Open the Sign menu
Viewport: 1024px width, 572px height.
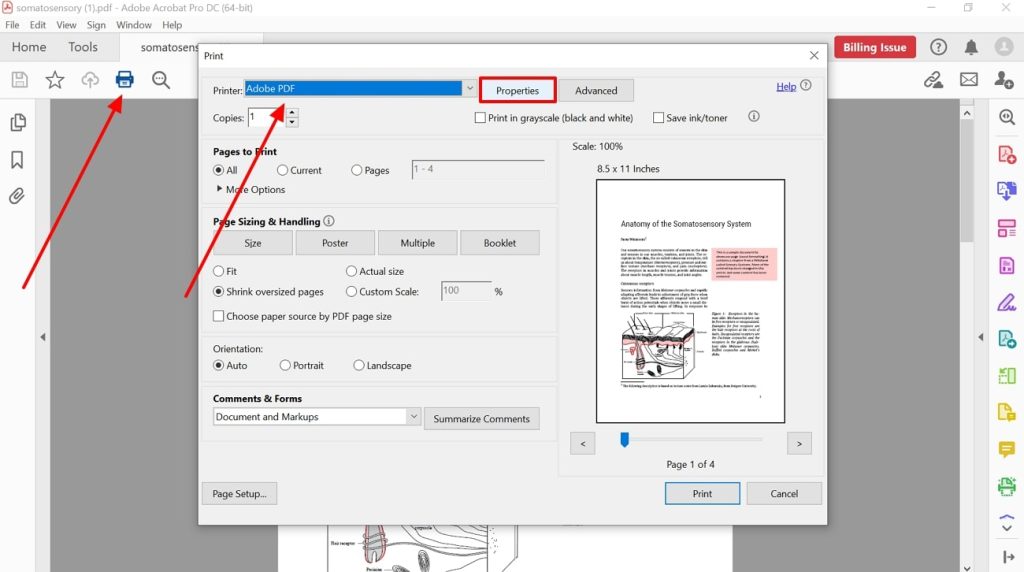point(96,25)
